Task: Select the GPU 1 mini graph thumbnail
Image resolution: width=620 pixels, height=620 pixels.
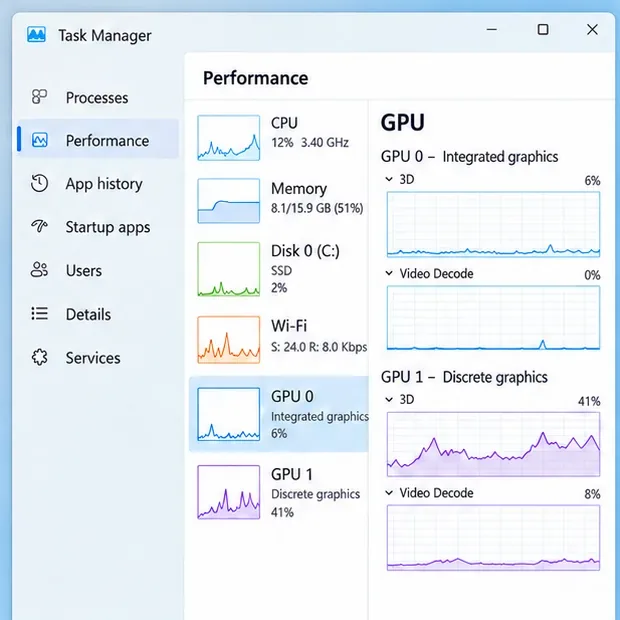Action: pyautogui.click(x=229, y=492)
